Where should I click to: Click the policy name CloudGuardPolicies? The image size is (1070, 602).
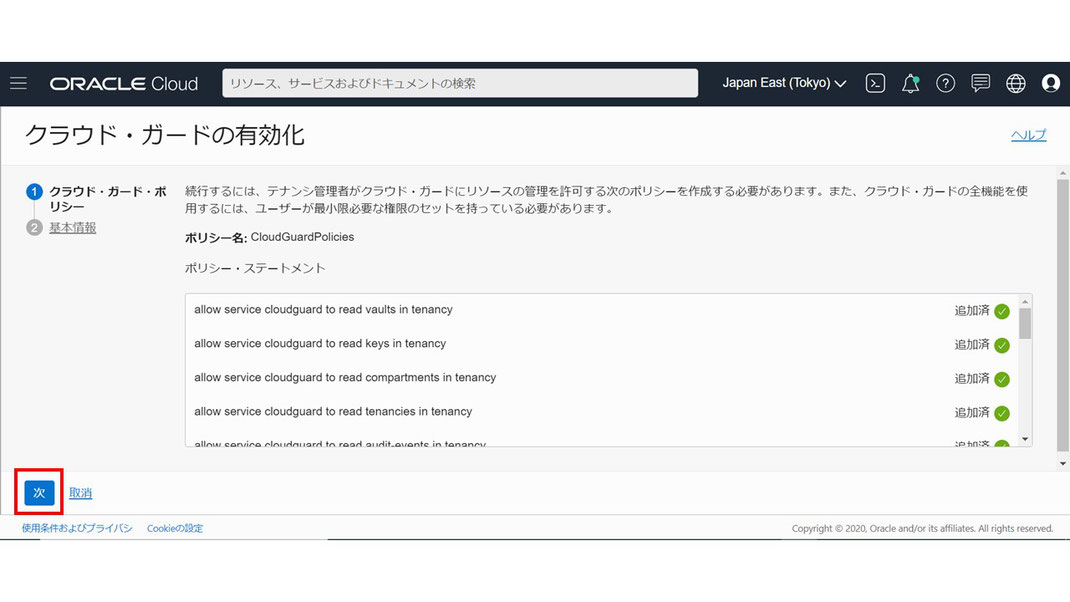click(302, 238)
